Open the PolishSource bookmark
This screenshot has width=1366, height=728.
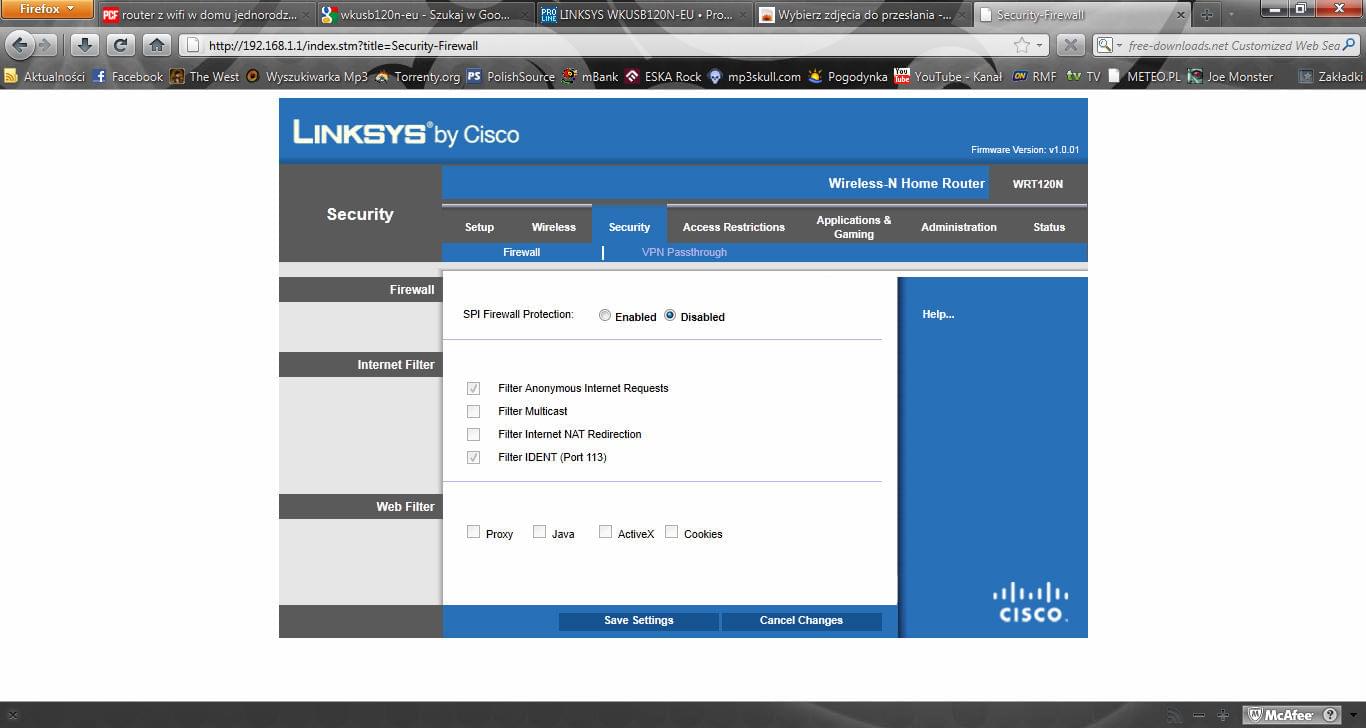click(510, 76)
